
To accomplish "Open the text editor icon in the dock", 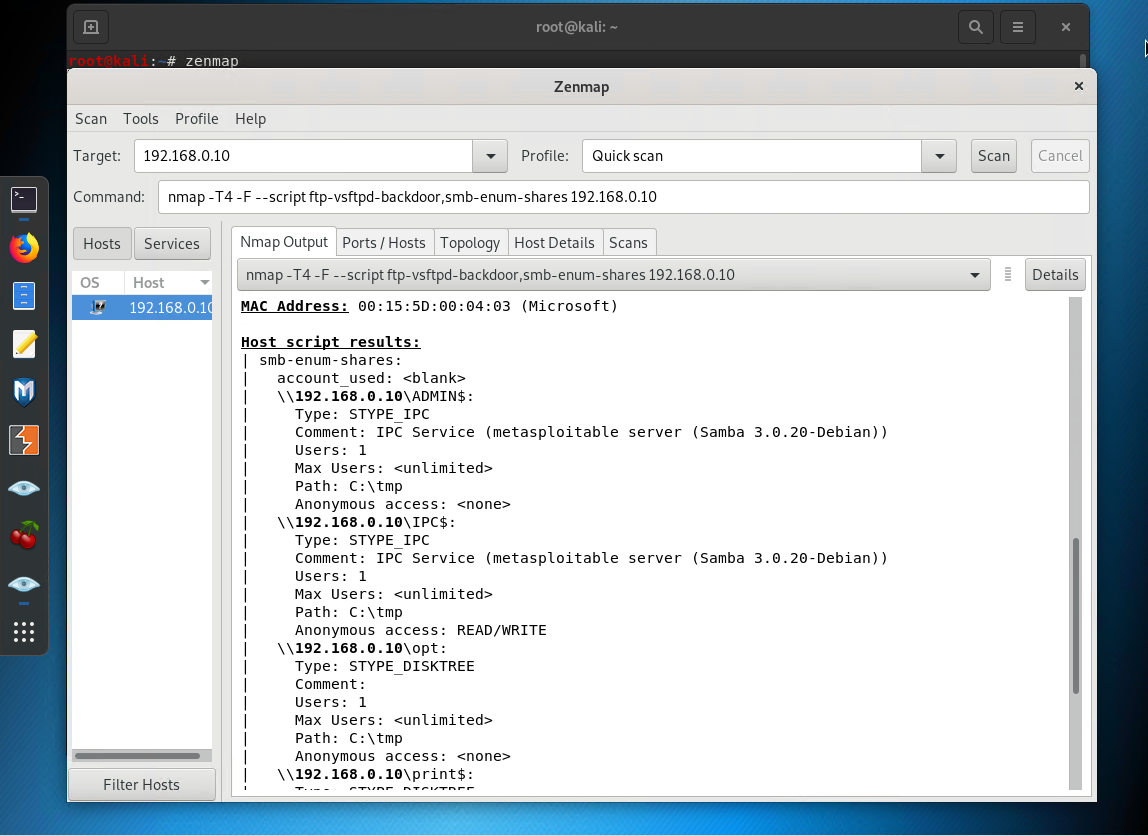I will 24,343.
